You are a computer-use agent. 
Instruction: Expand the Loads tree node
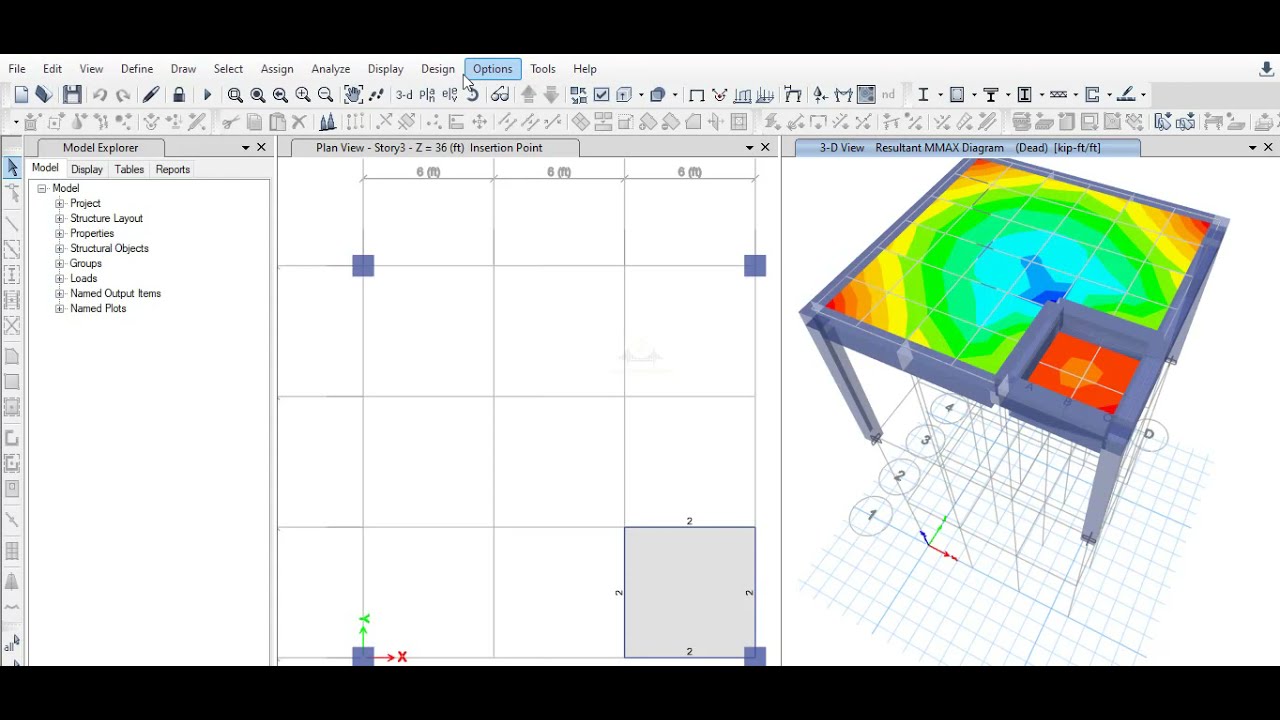coord(60,279)
